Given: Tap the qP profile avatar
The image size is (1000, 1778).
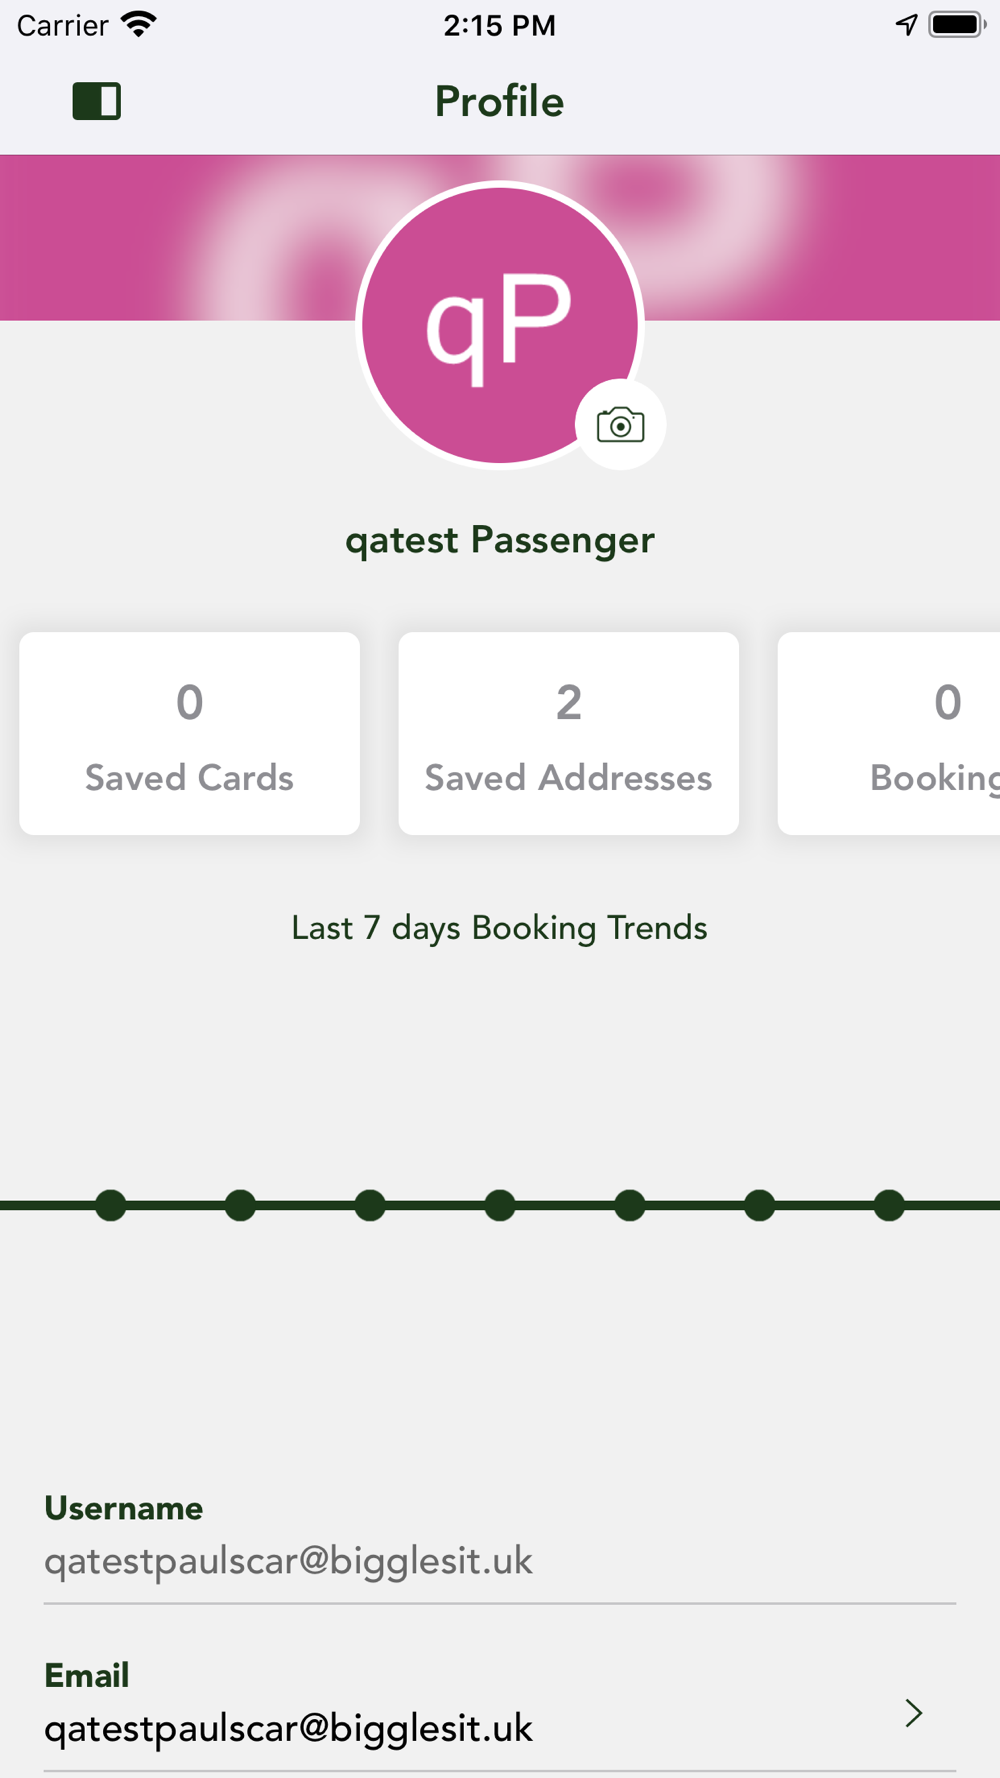Looking at the screenshot, I should pyautogui.click(x=500, y=325).
